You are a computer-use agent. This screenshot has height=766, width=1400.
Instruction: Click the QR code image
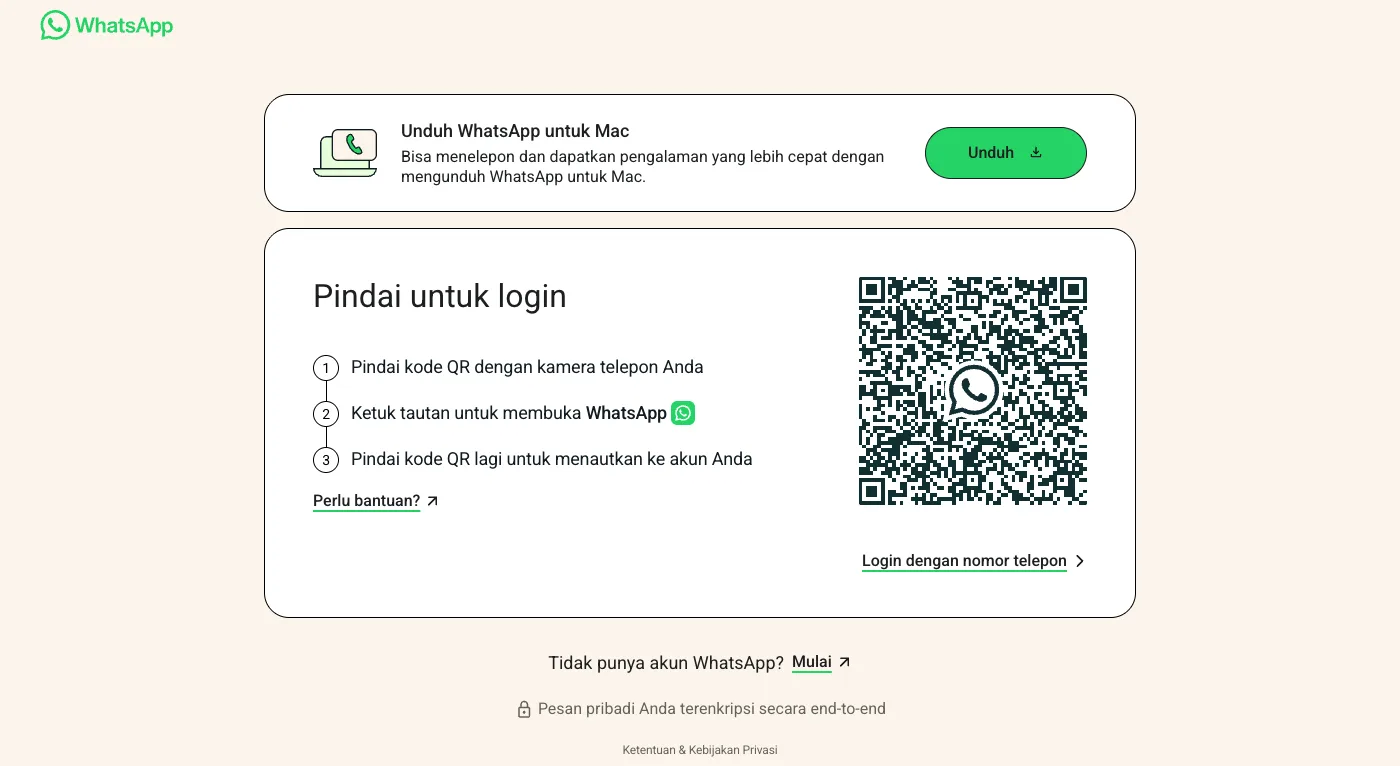973,391
